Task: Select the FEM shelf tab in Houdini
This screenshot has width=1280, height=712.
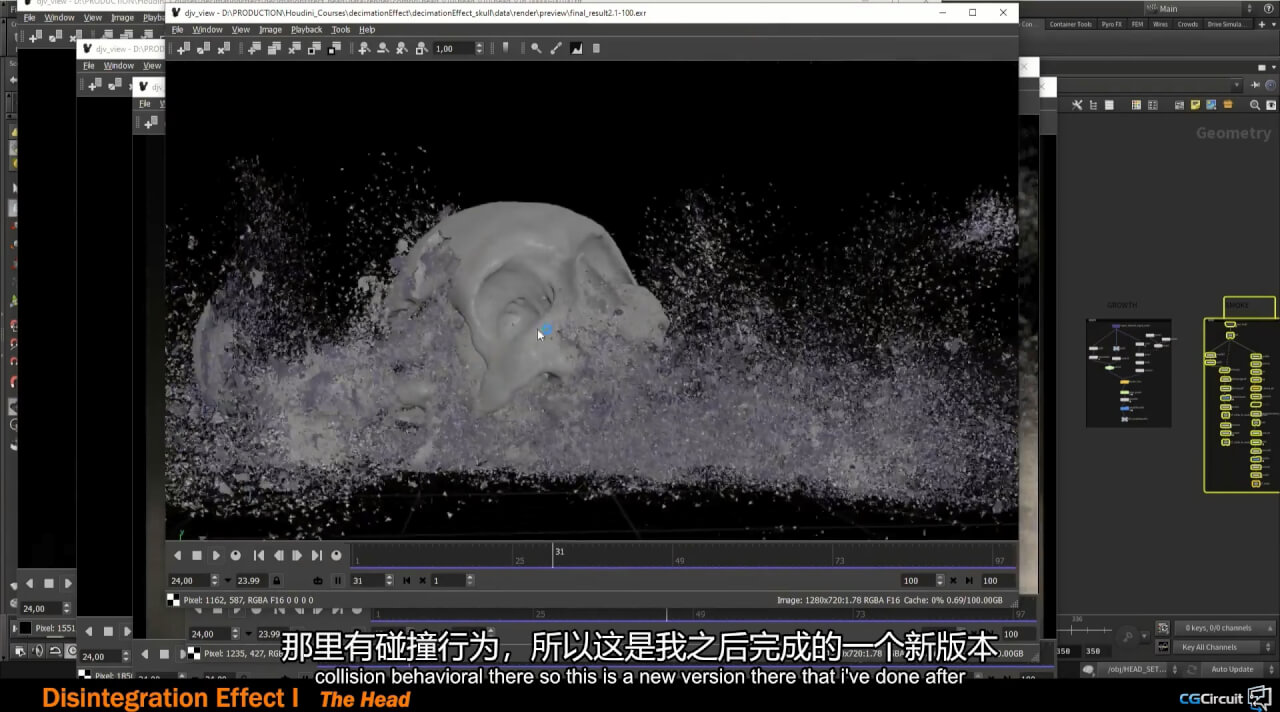Action: [1137, 24]
